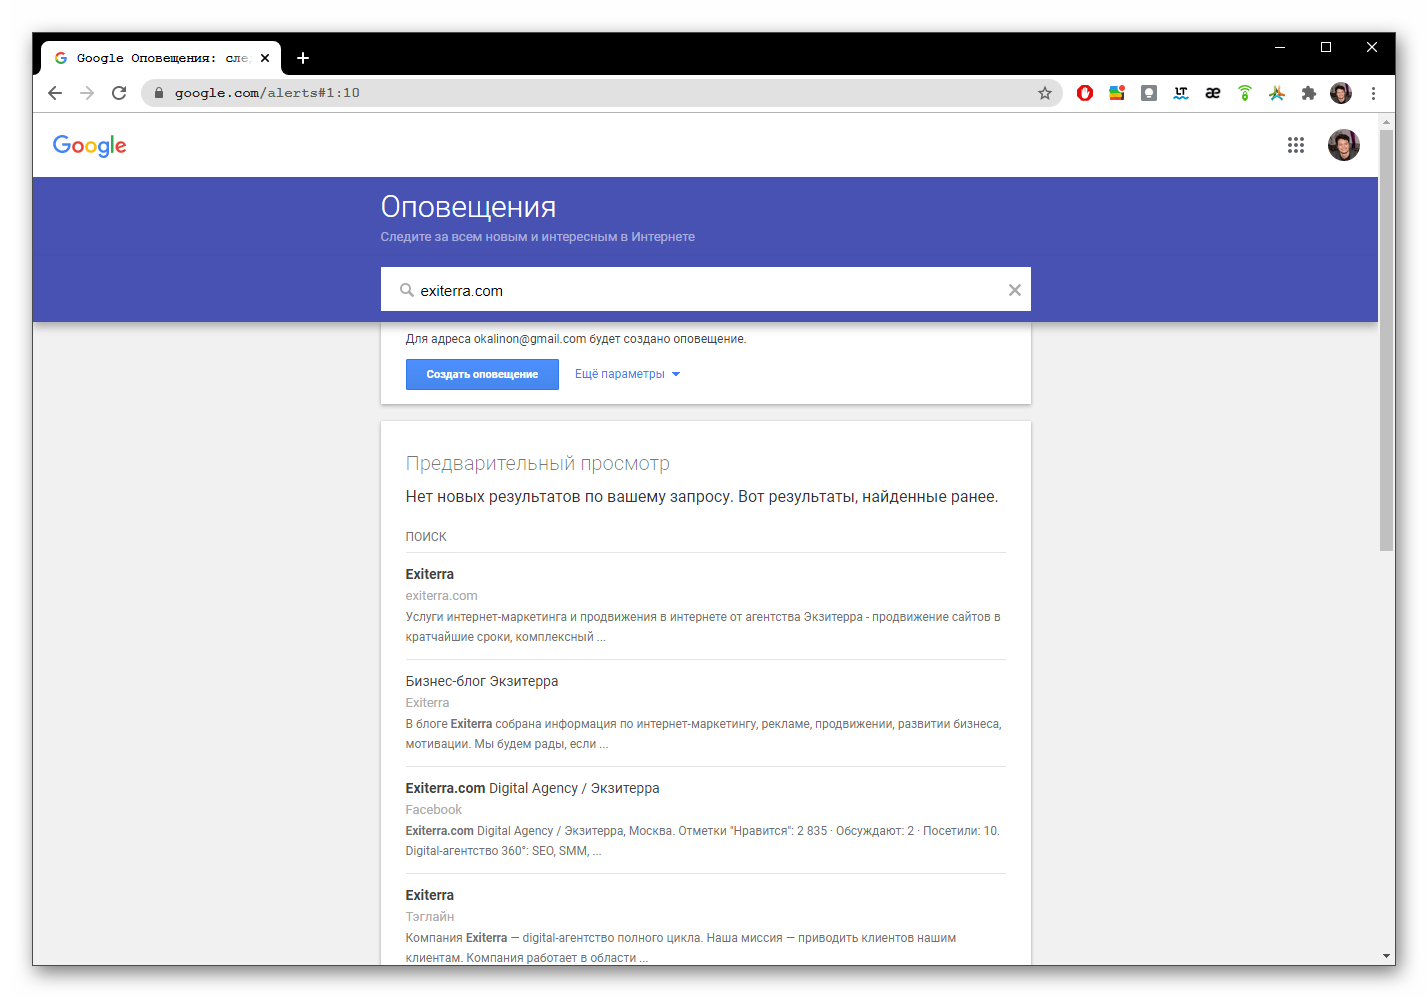This screenshot has width=1428, height=998.
Task: Click the Chrome profile avatar in toolbar
Action: [x=1341, y=93]
